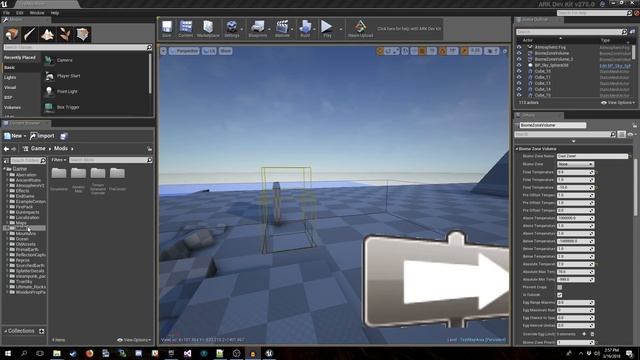Expand the Collections section
Viewport: 640px width, 360px height.
coord(6,331)
